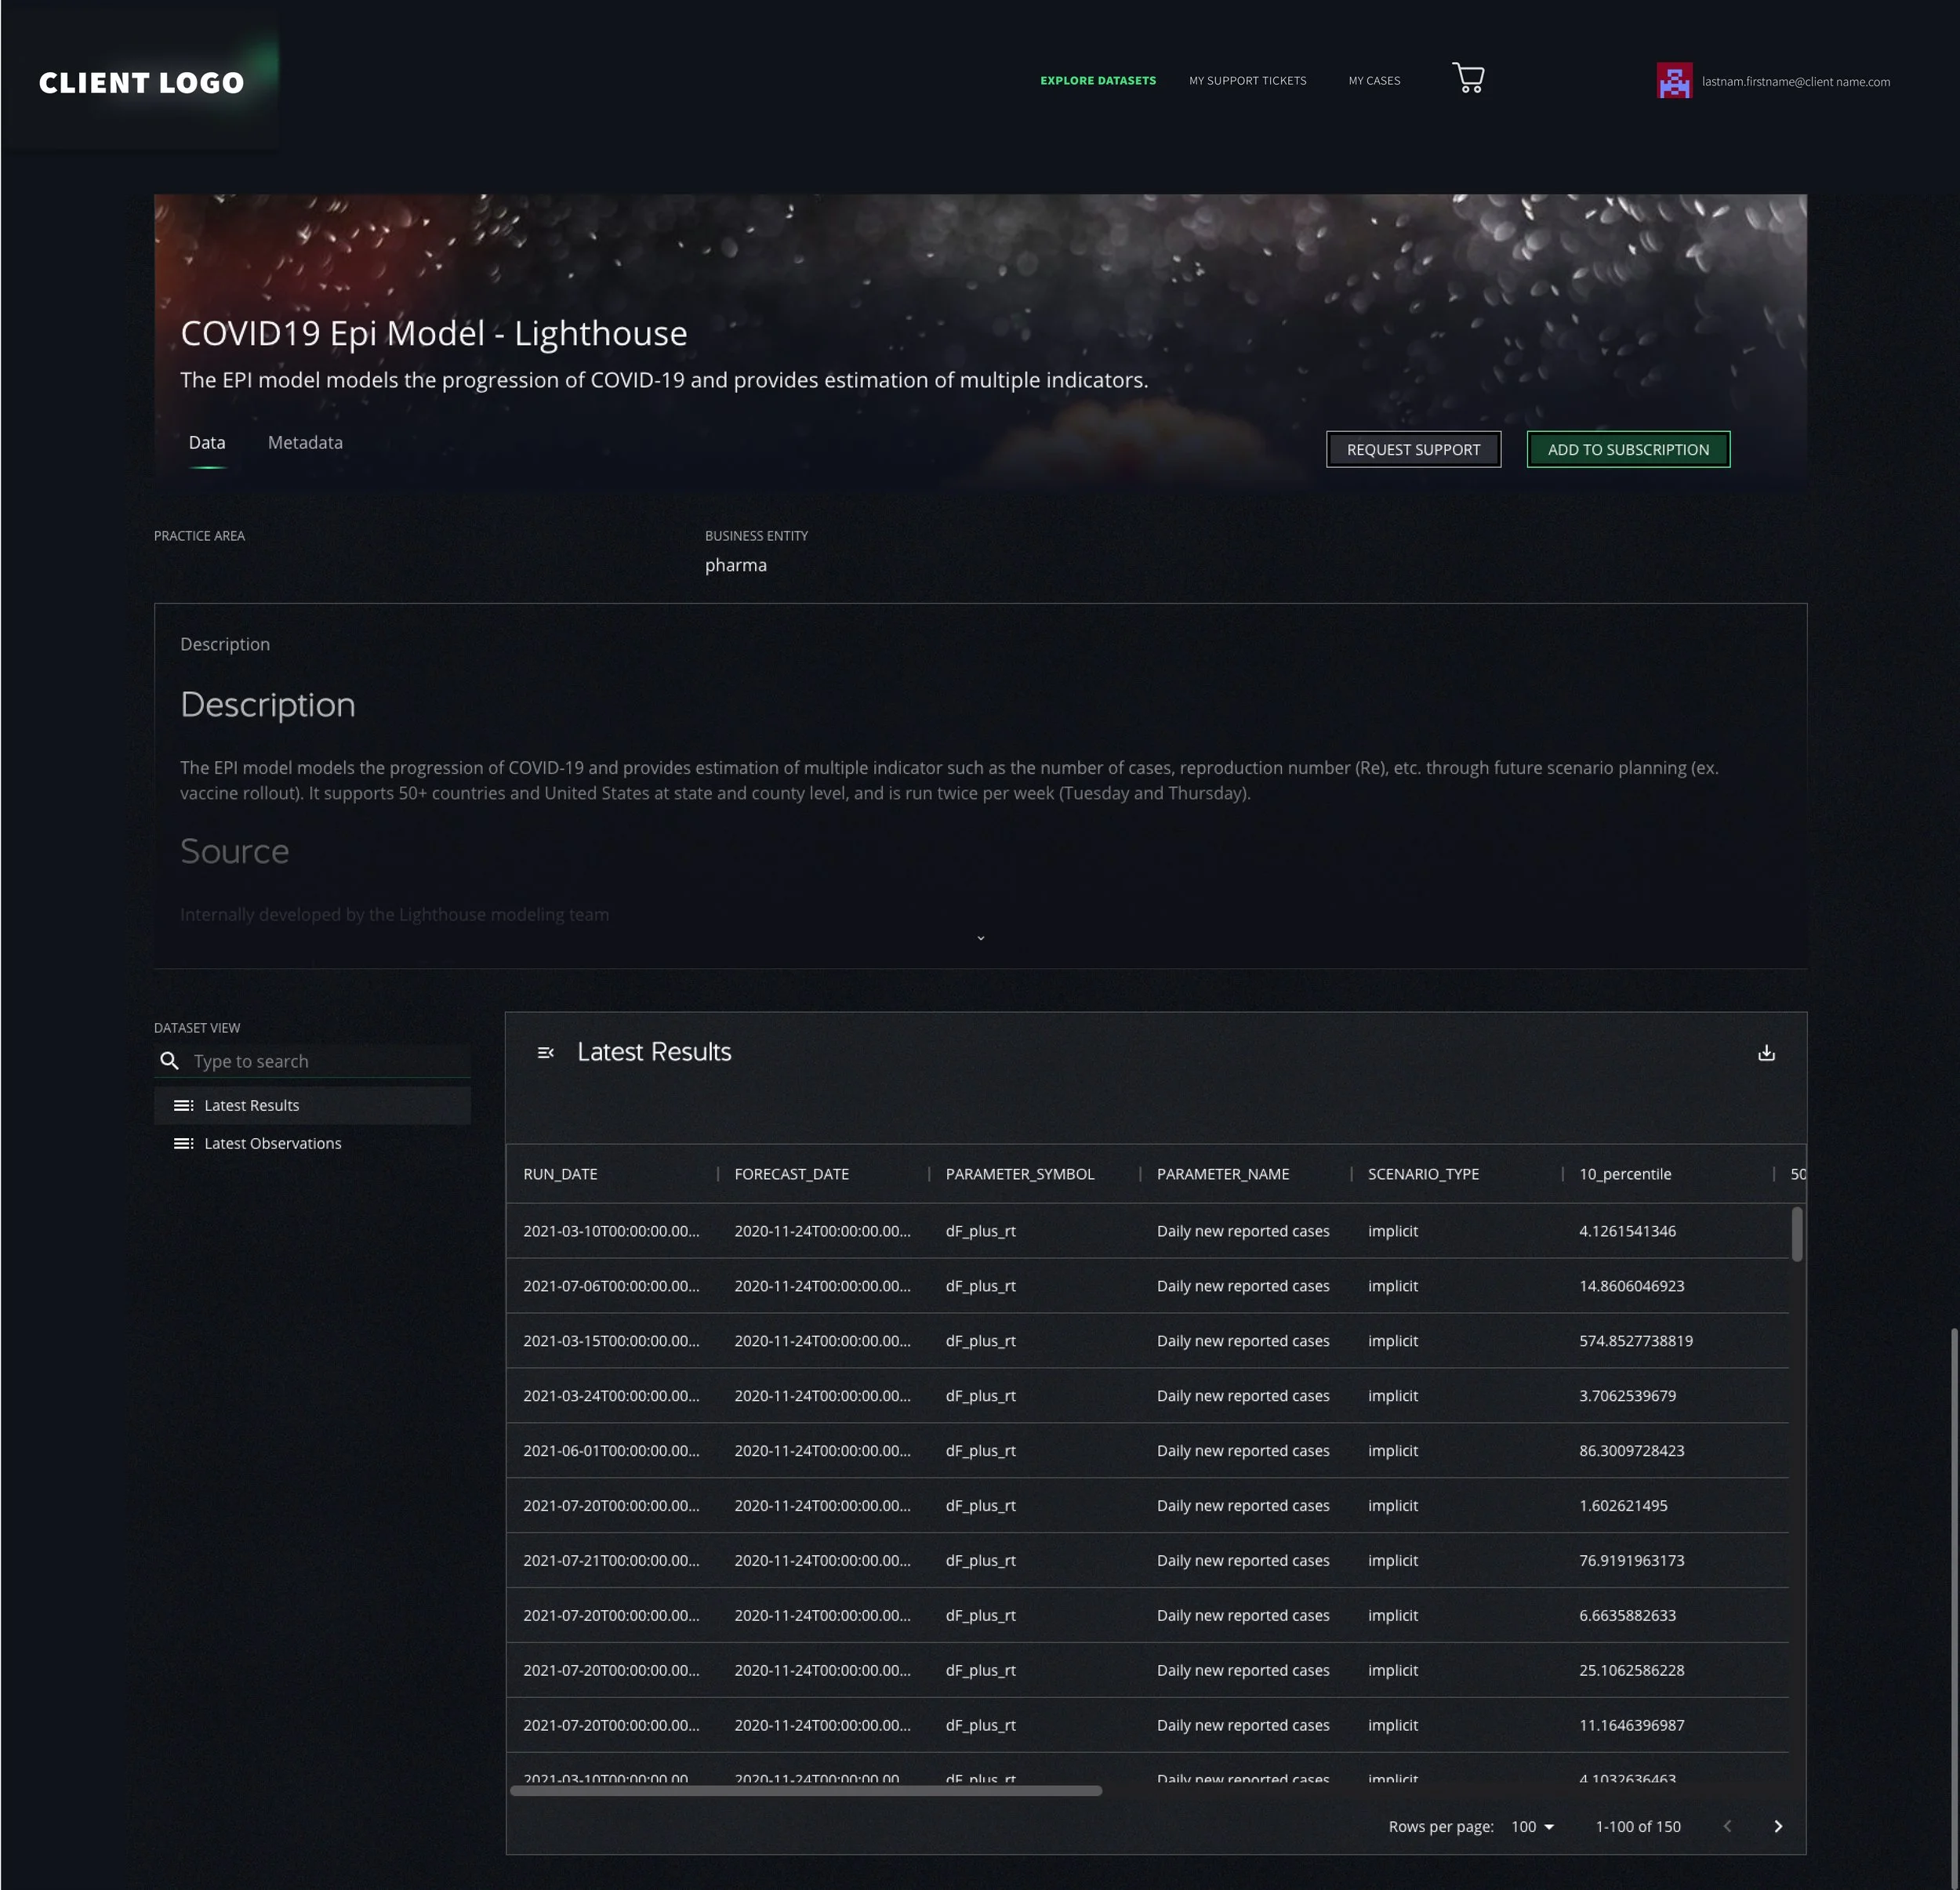Click the search magnifier icon
The height and width of the screenshot is (1890, 1960).
click(170, 1061)
